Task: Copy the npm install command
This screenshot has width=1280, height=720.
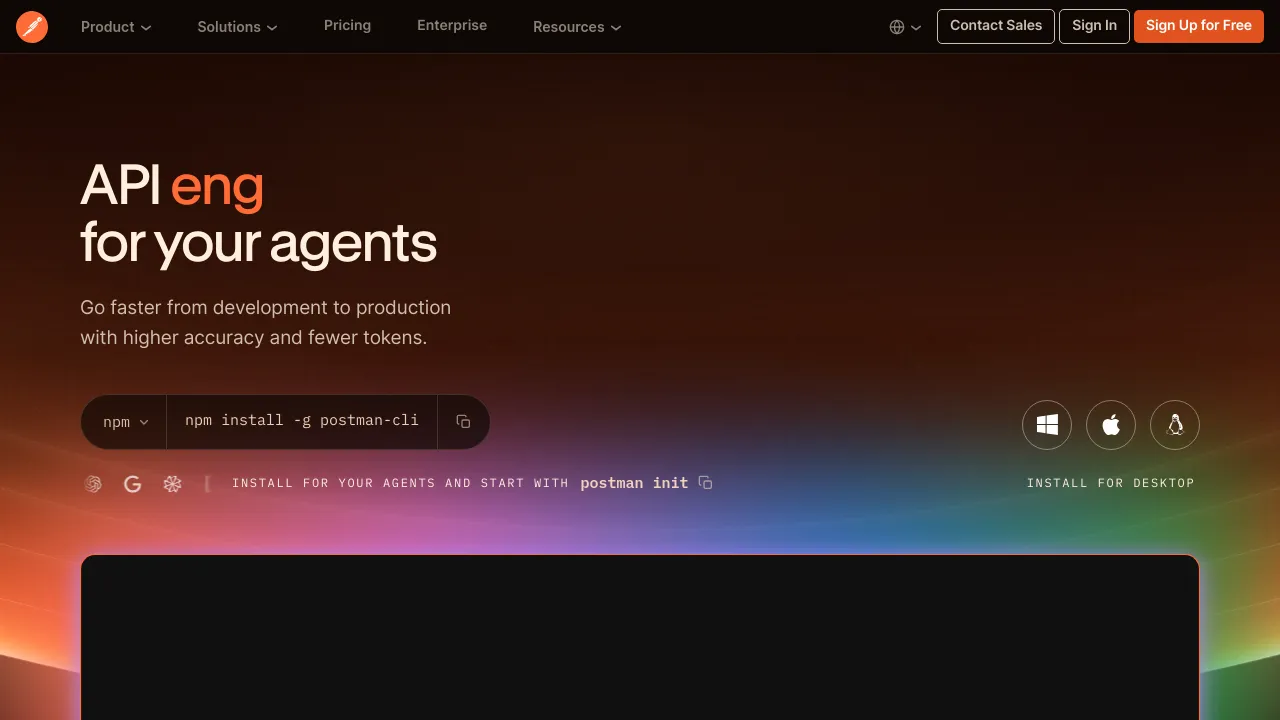Action: click(463, 422)
